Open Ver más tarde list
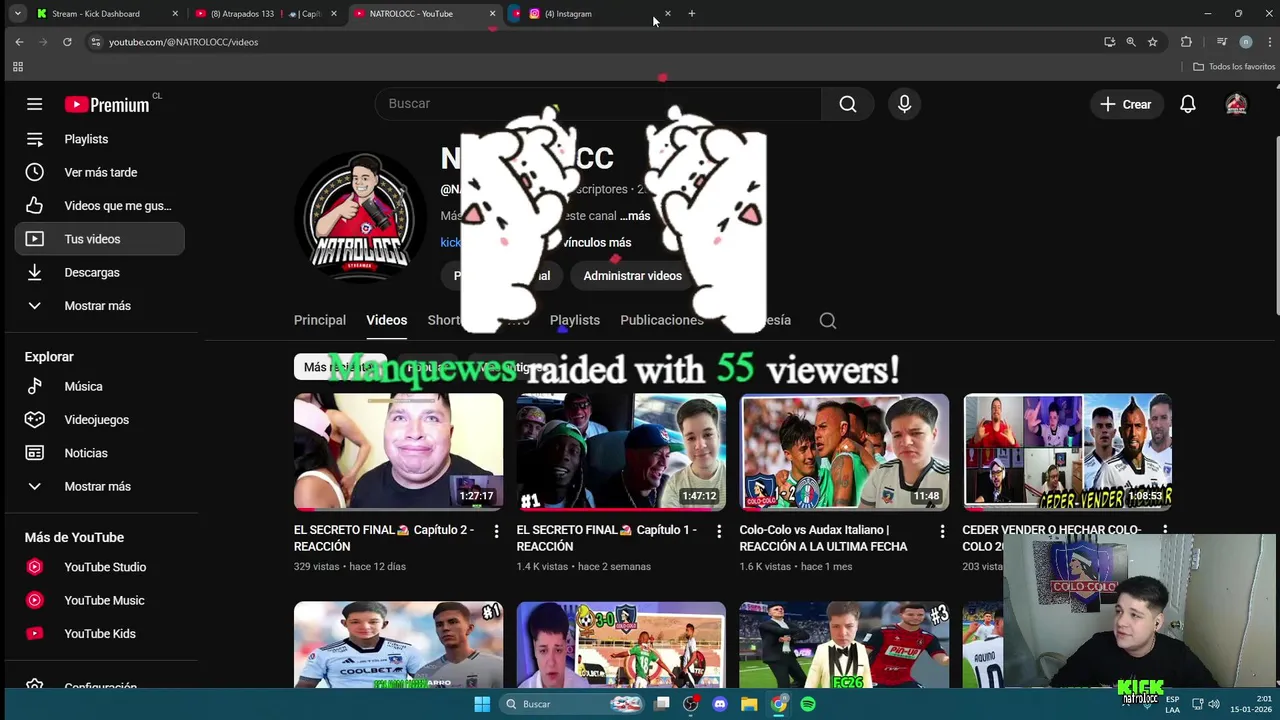 coord(100,172)
